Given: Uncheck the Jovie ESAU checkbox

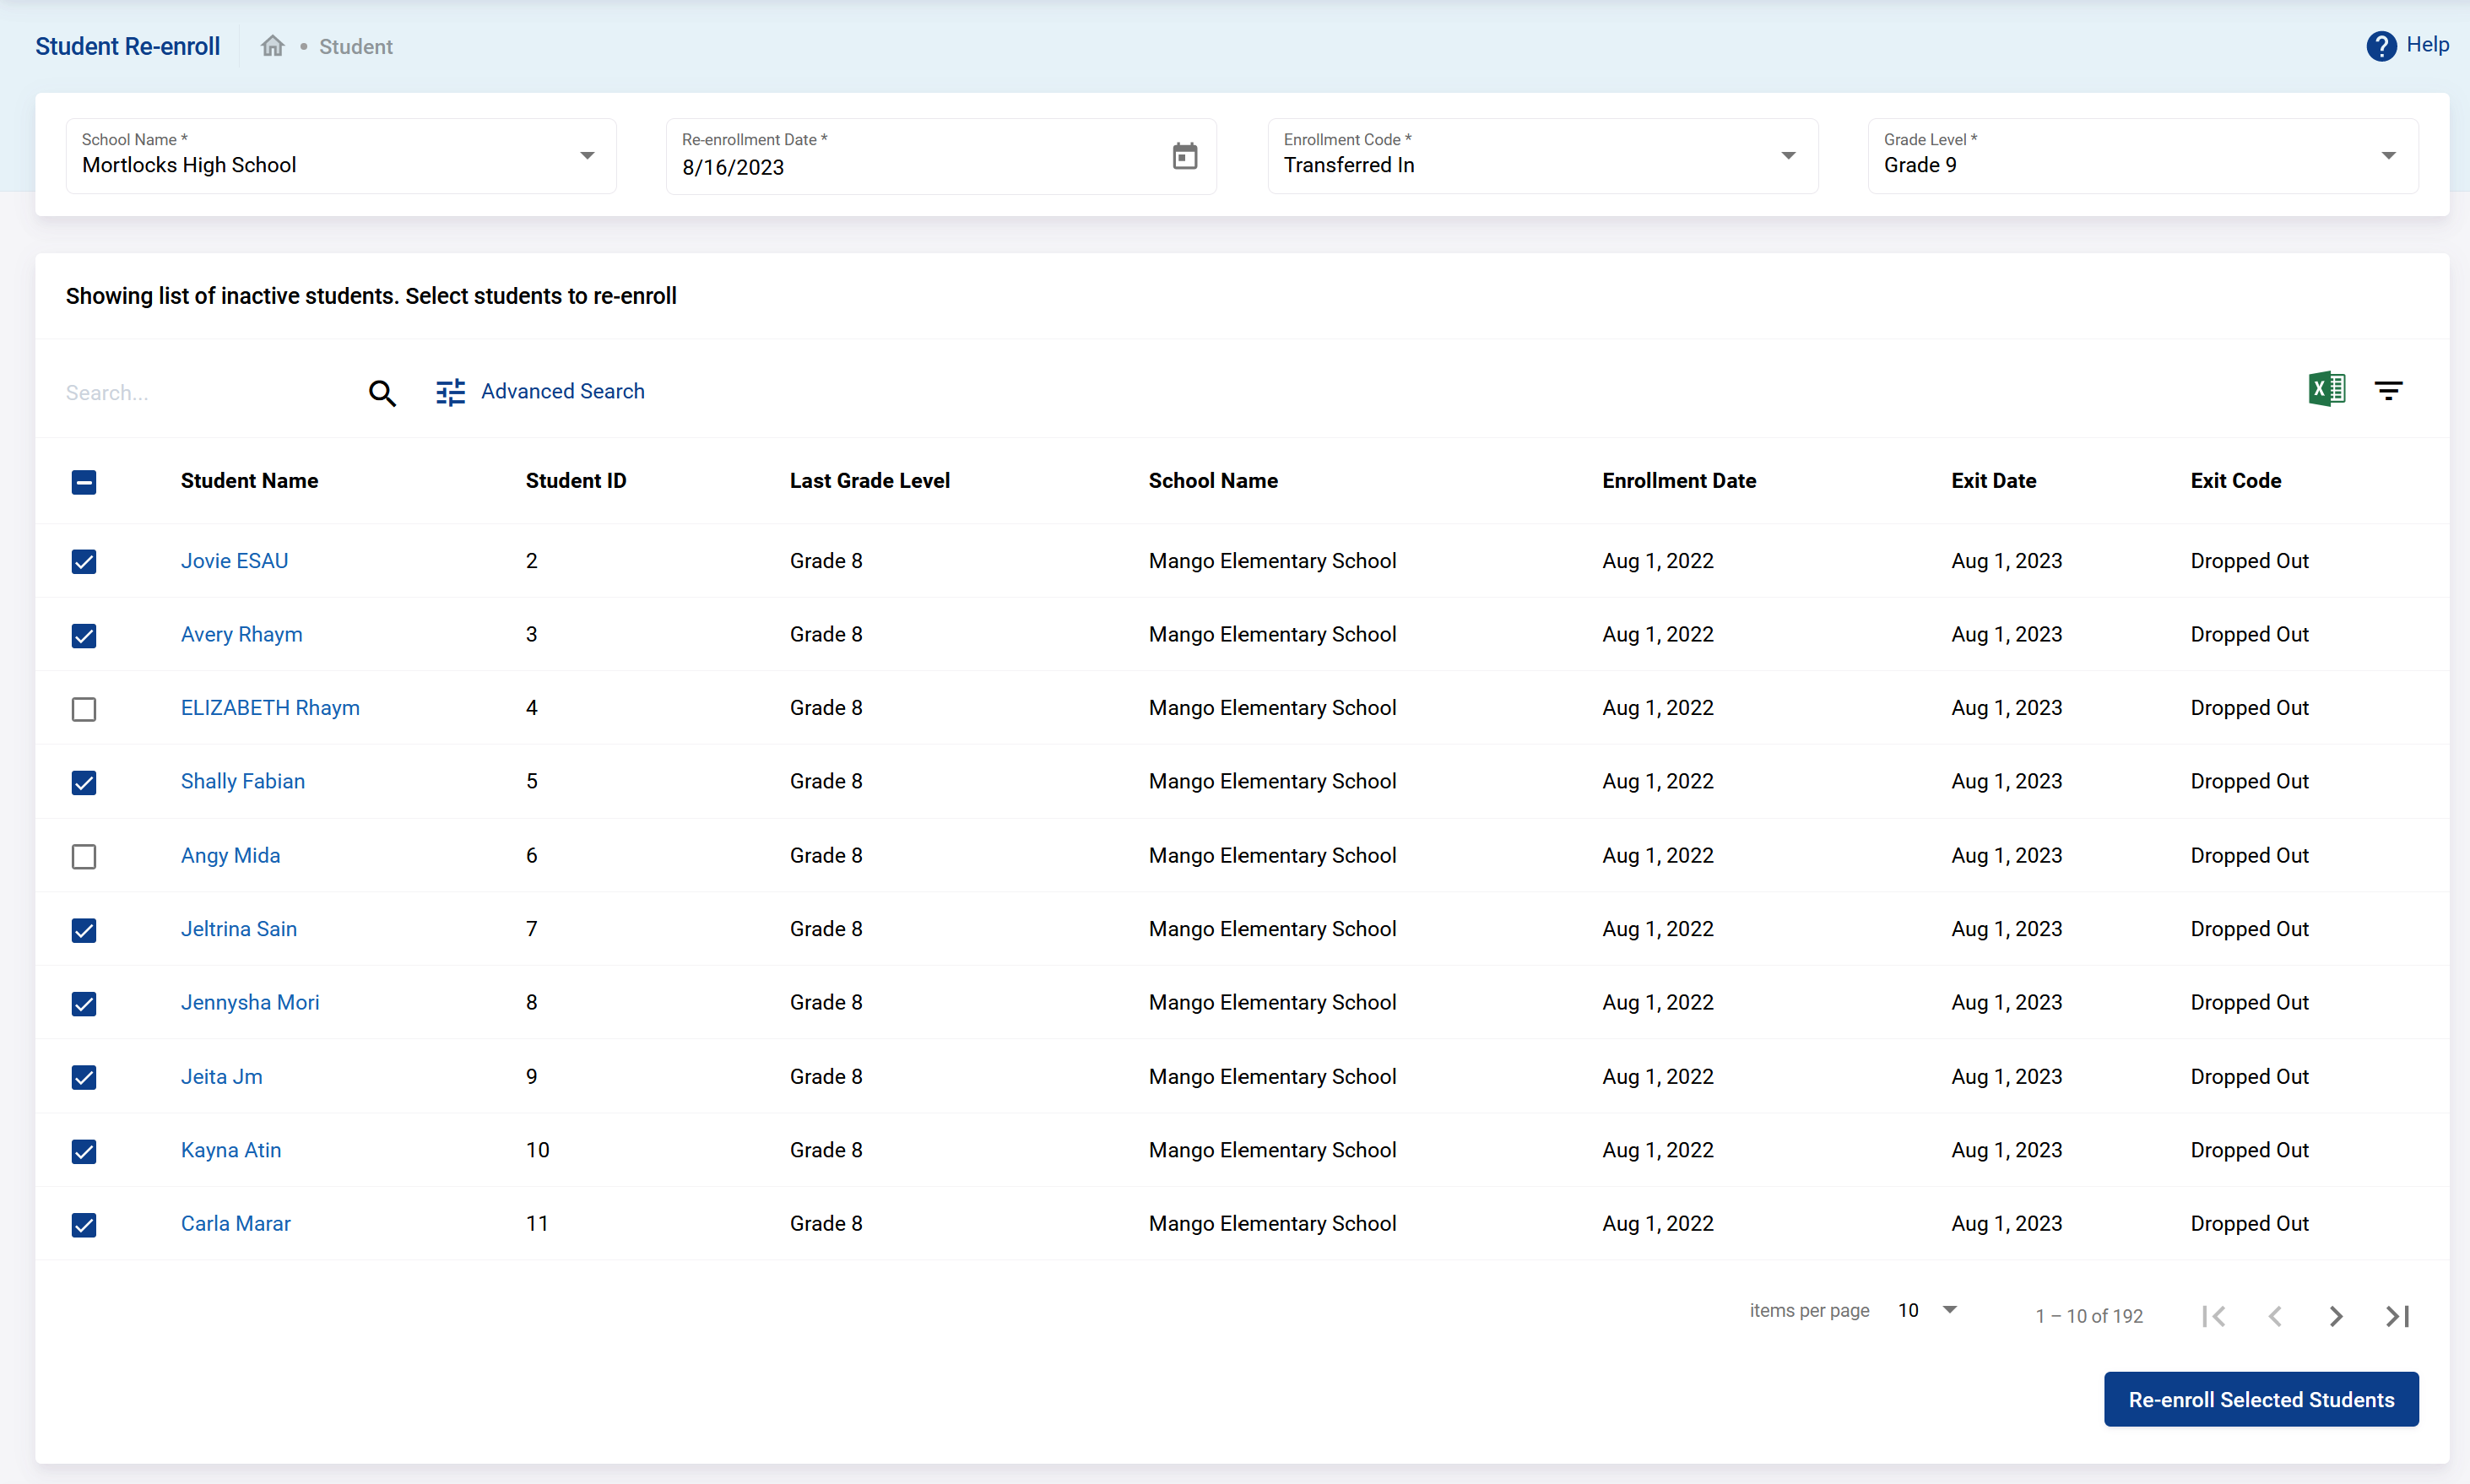Looking at the screenshot, I should click(x=84, y=562).
